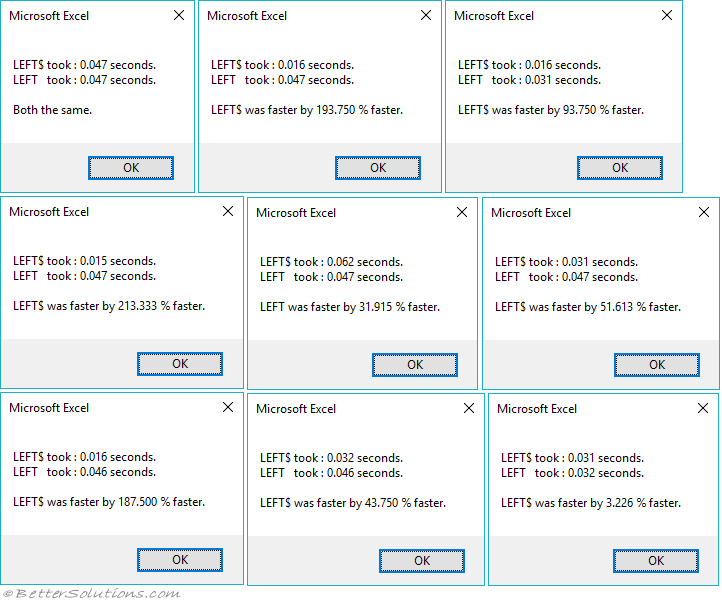
Task: Click OK in the 187.500 % faster dialog
Action: click(180, 560)
